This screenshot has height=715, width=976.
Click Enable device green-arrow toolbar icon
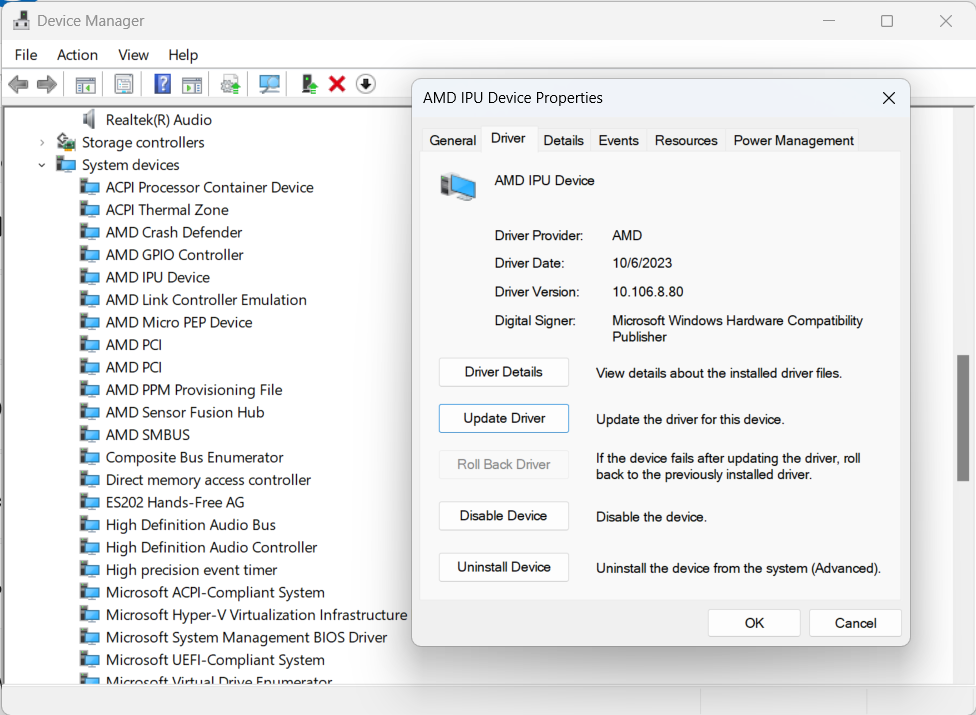309,84
